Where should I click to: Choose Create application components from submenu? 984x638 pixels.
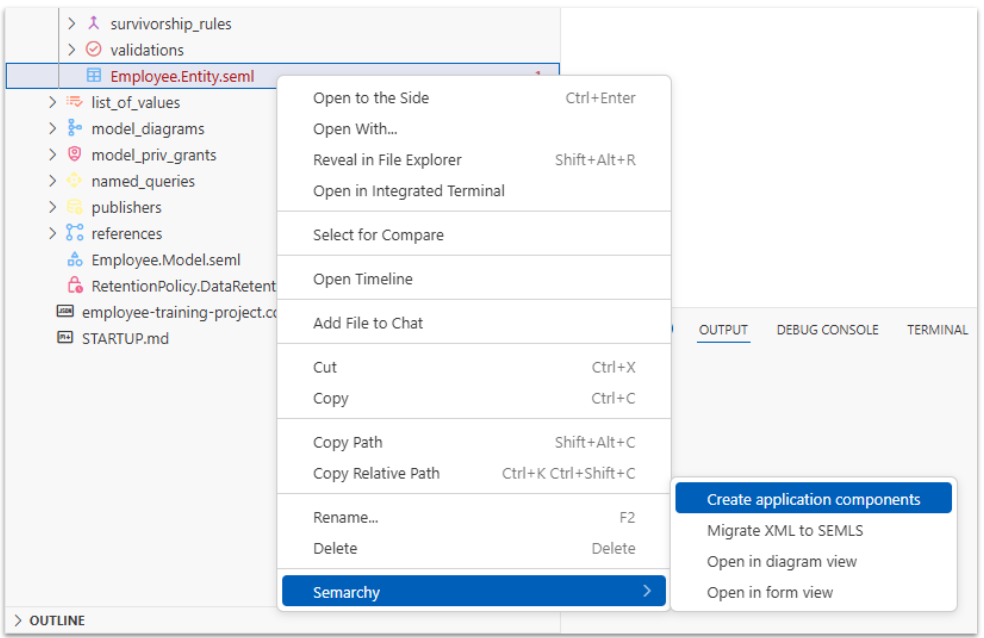tap(813, 499)
